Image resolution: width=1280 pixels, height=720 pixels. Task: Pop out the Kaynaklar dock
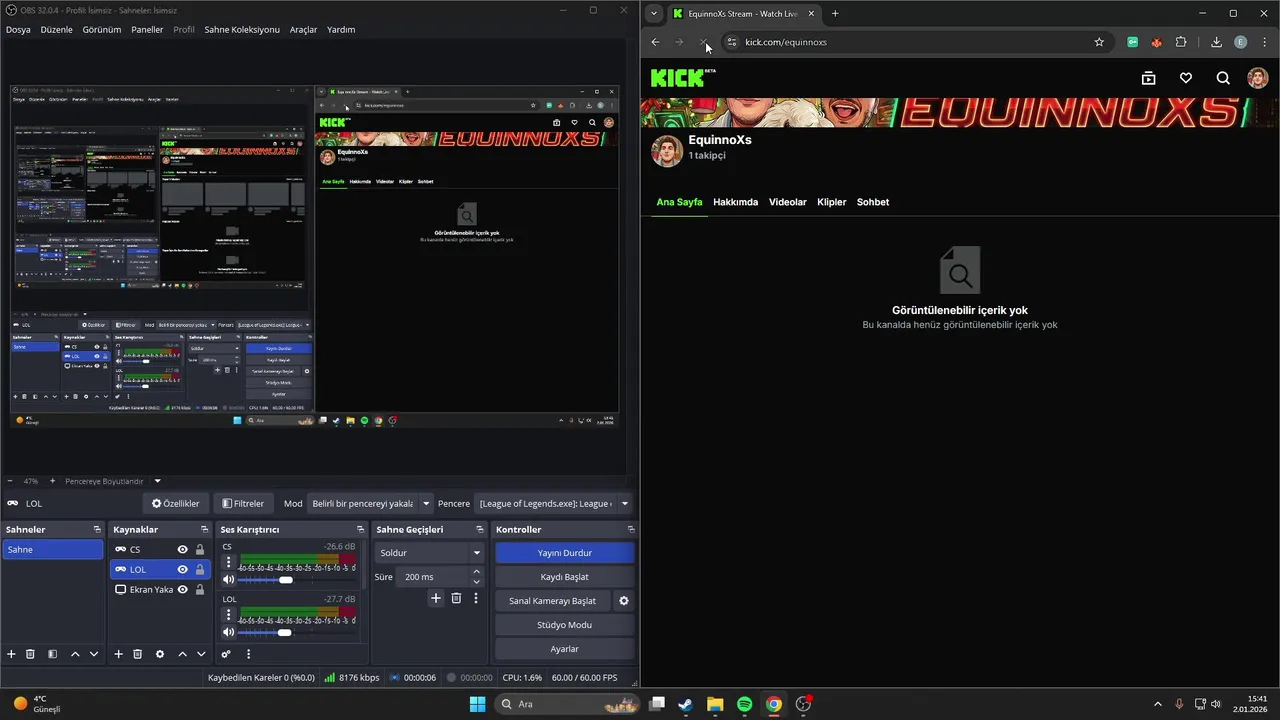pos(204,529)
